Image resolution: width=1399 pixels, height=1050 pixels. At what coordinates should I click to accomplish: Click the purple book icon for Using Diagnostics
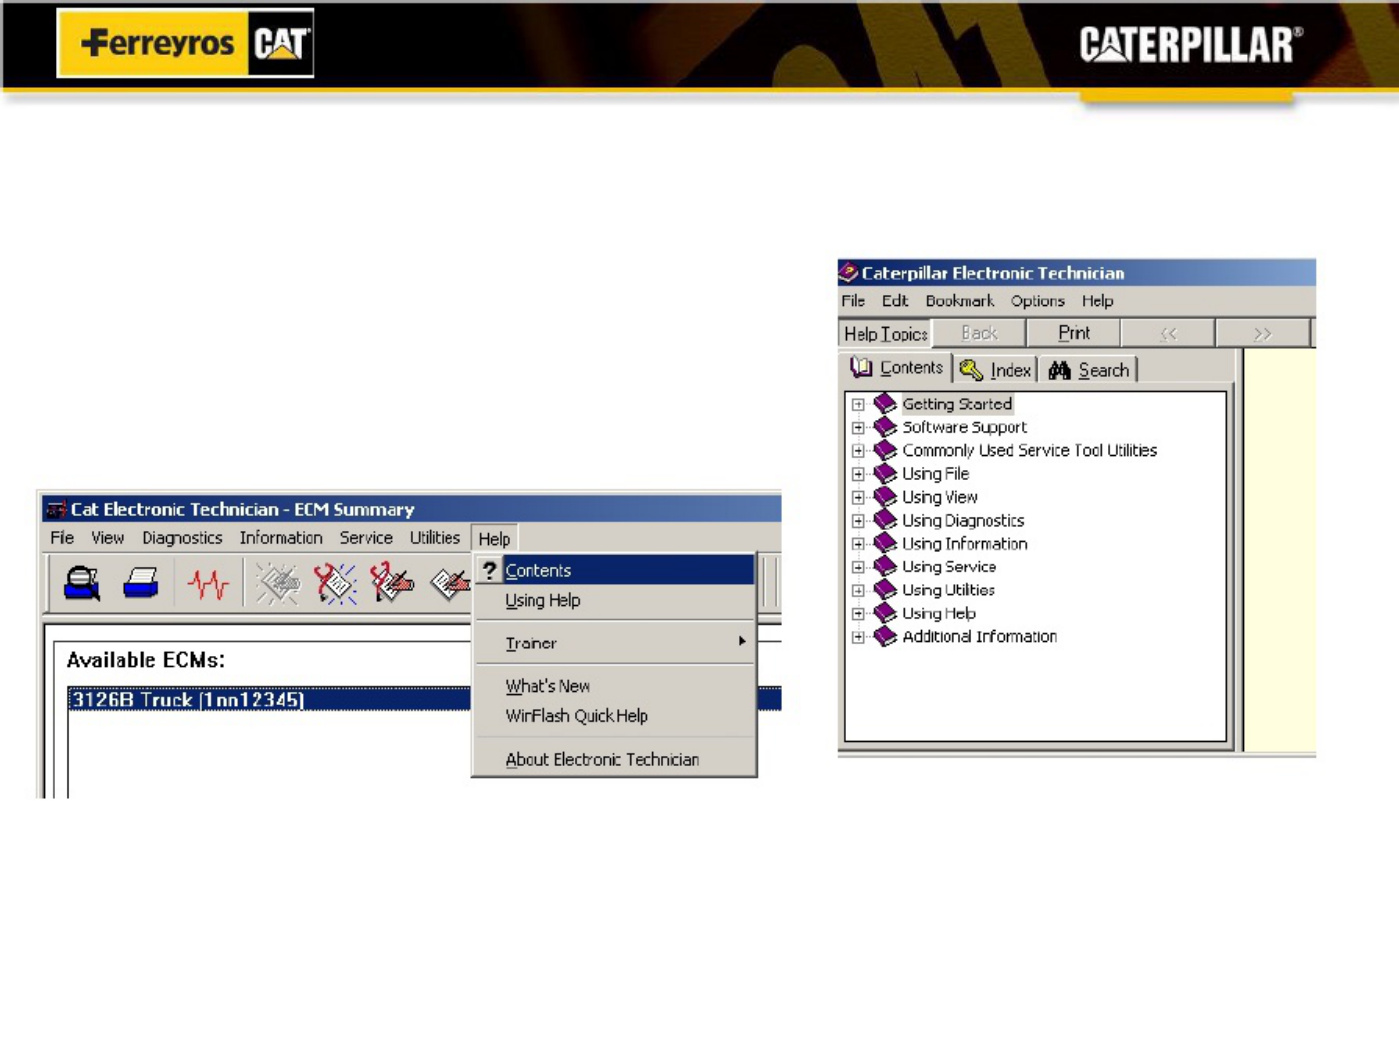[x=885, y=520]
